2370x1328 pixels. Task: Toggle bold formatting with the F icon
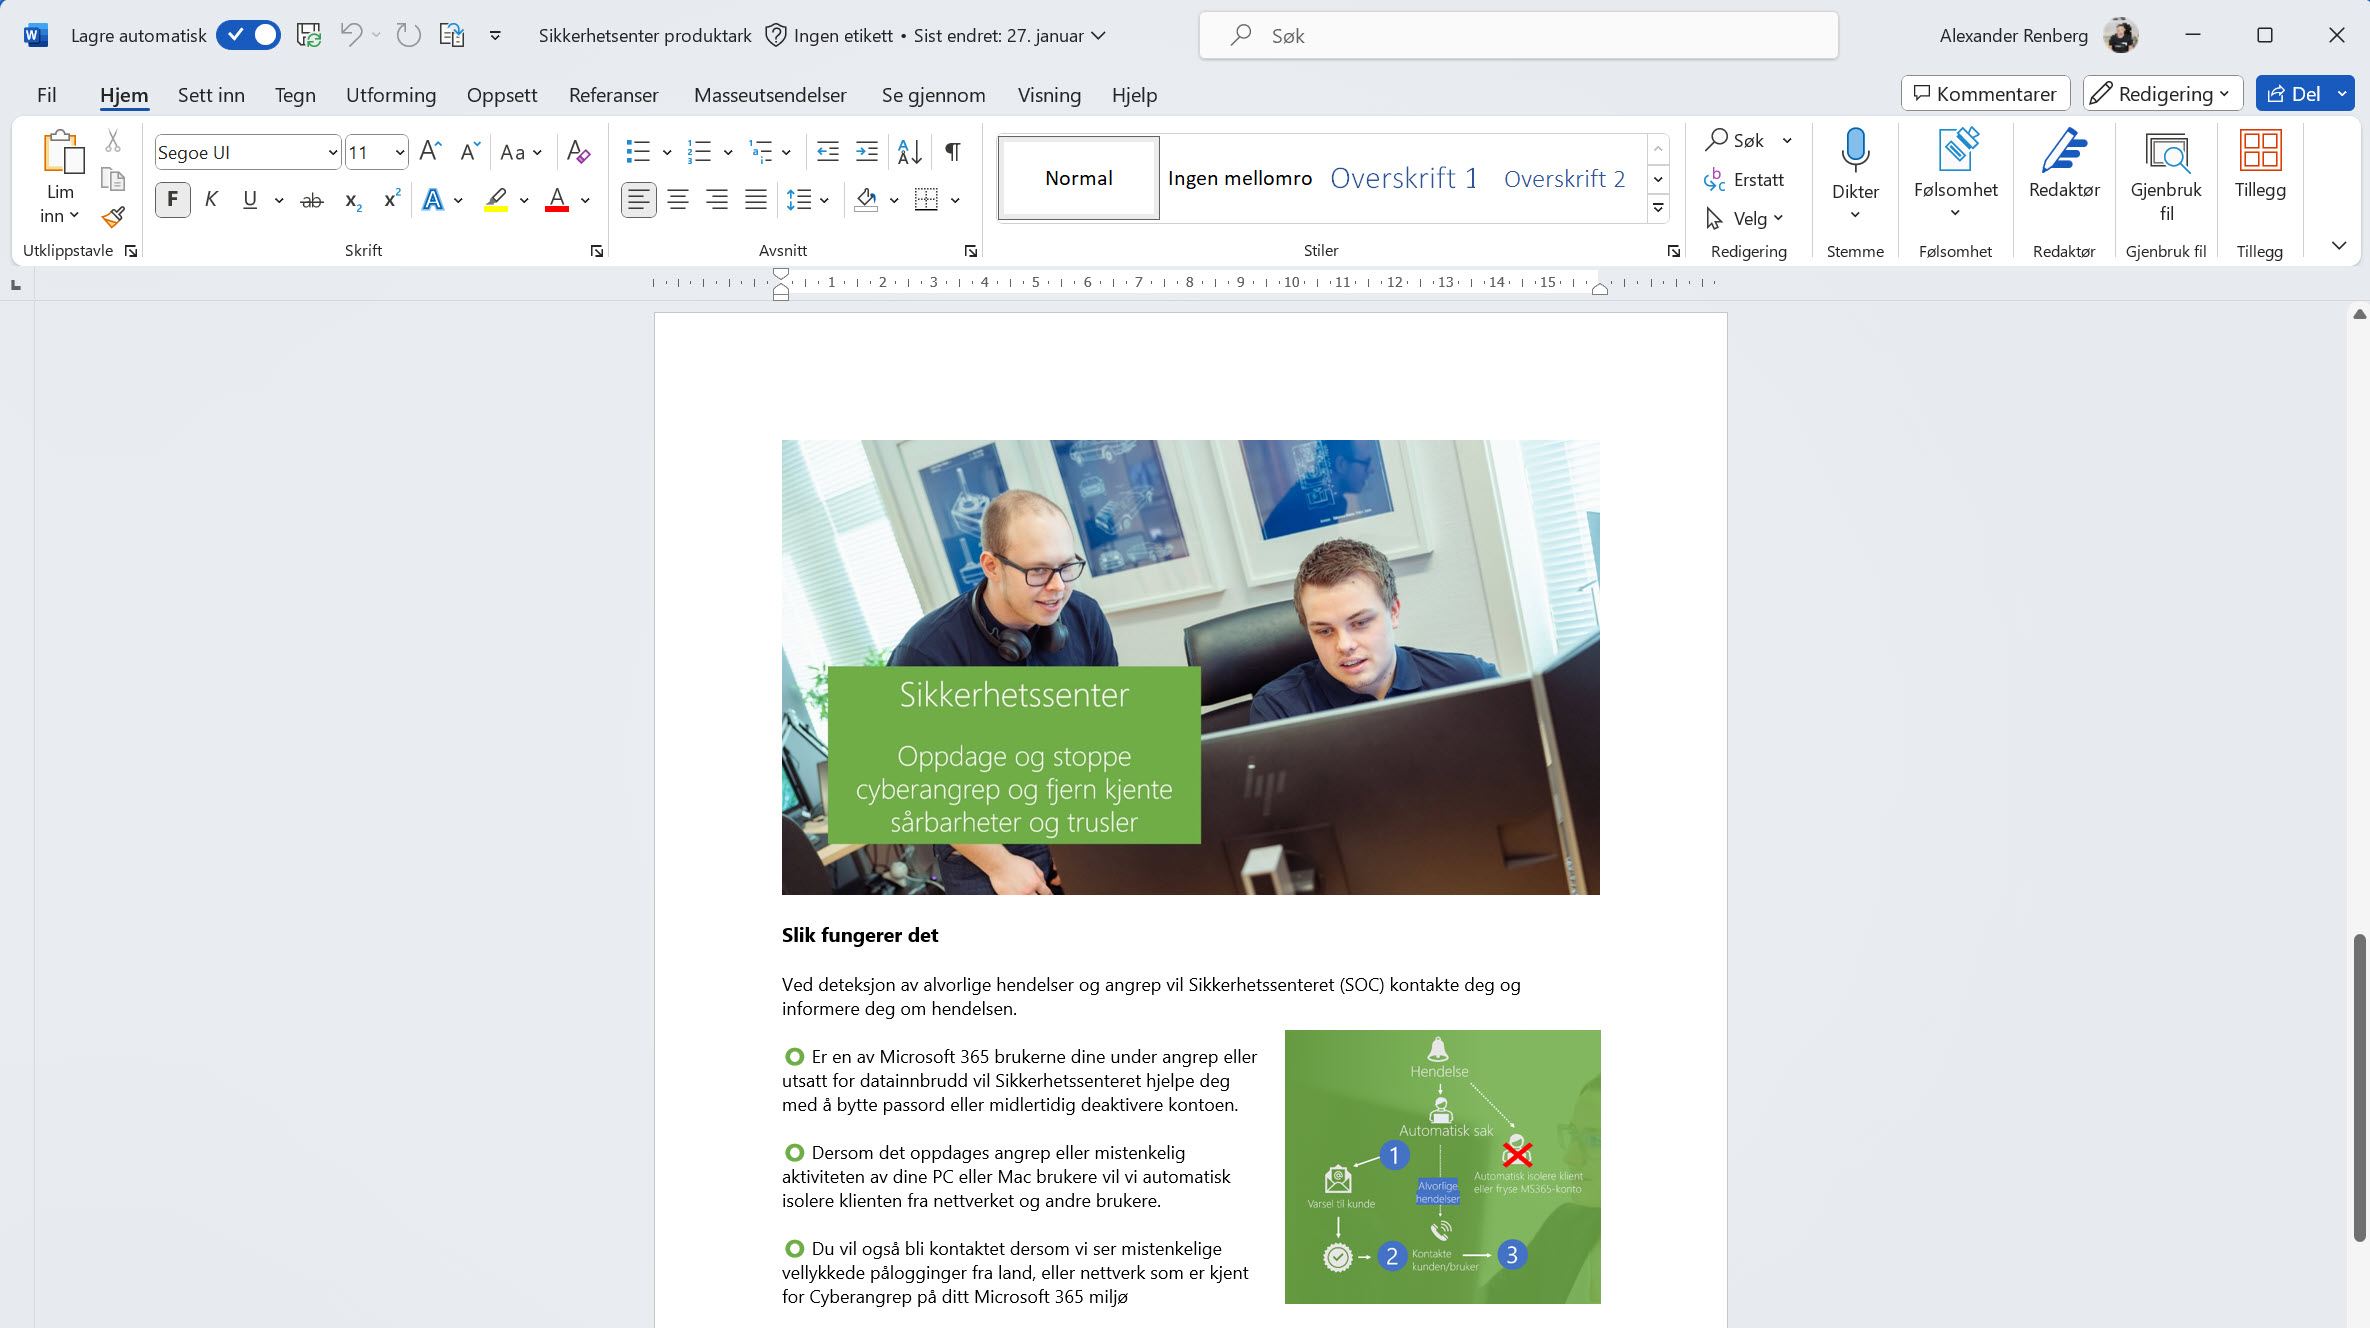point(172,199)
